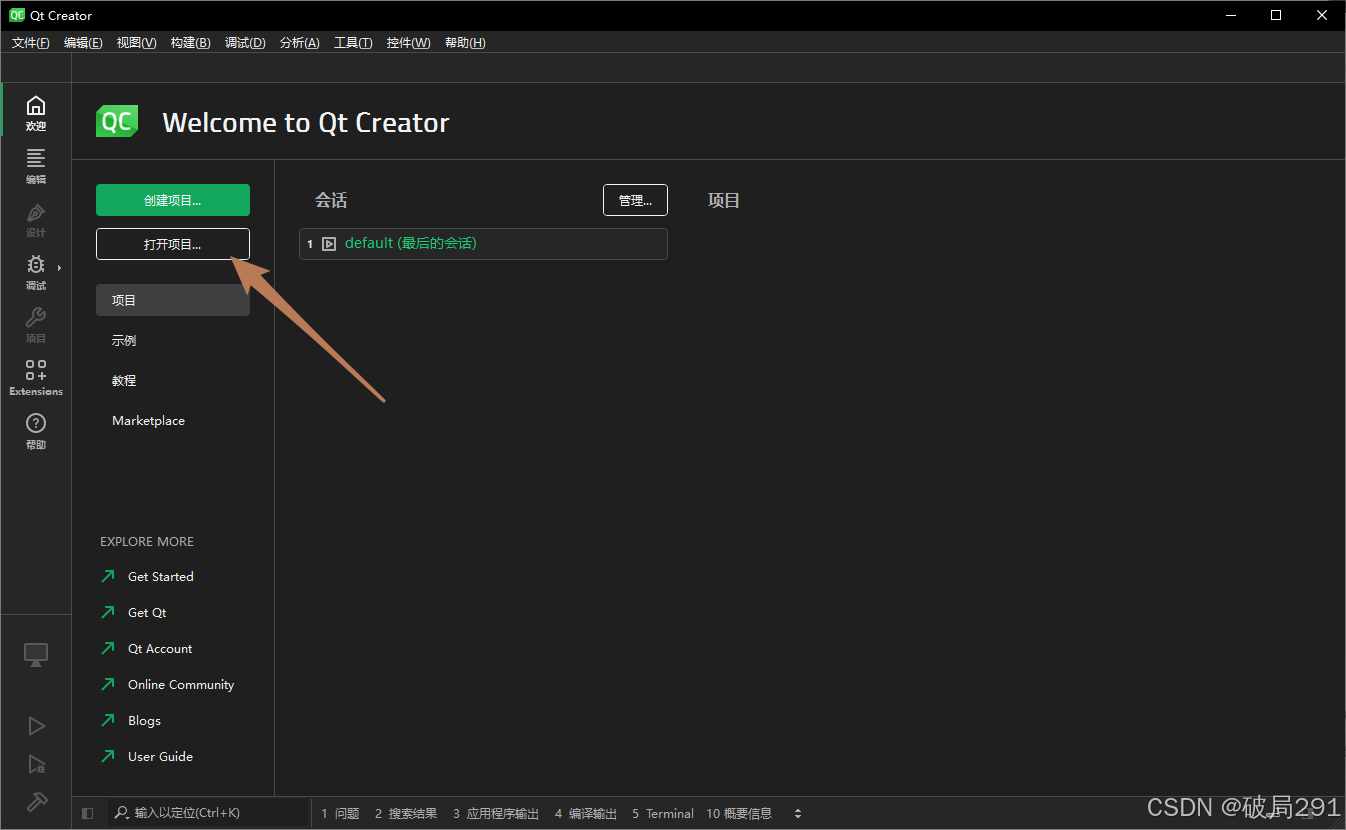This screenshot has width=1346, height=830.
Task: Select the 示例 (Examples) tab
Action: pyautogui.click(x=173, y=340)
